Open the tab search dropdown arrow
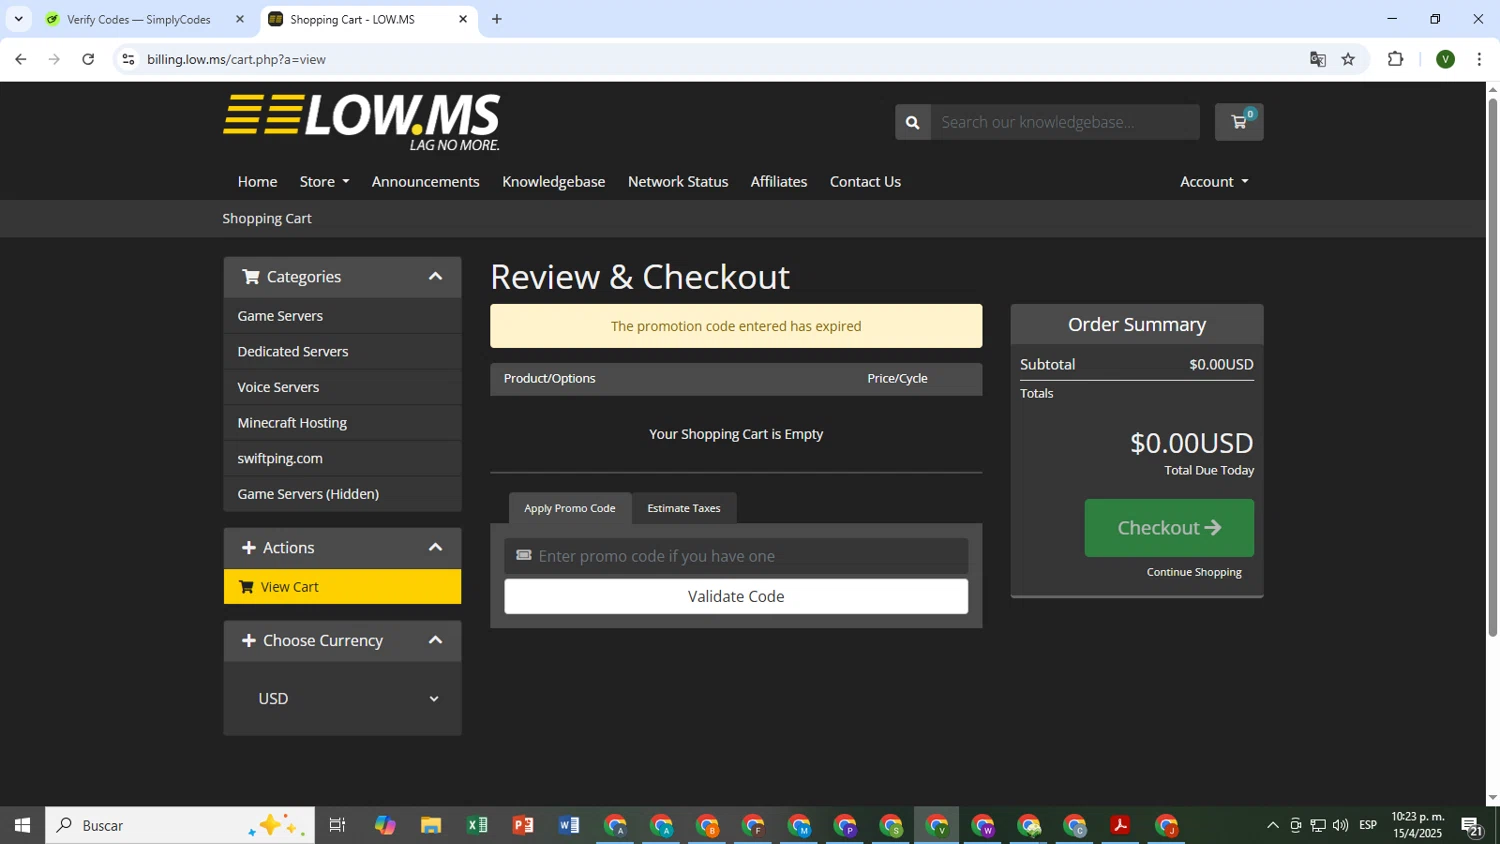Screen dimensions: 1500x844 [x=18, y=19]
